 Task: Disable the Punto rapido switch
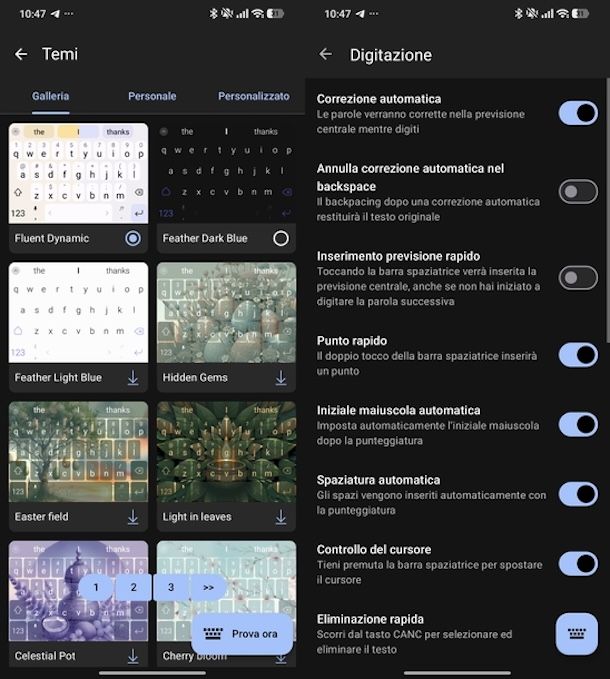578,355
